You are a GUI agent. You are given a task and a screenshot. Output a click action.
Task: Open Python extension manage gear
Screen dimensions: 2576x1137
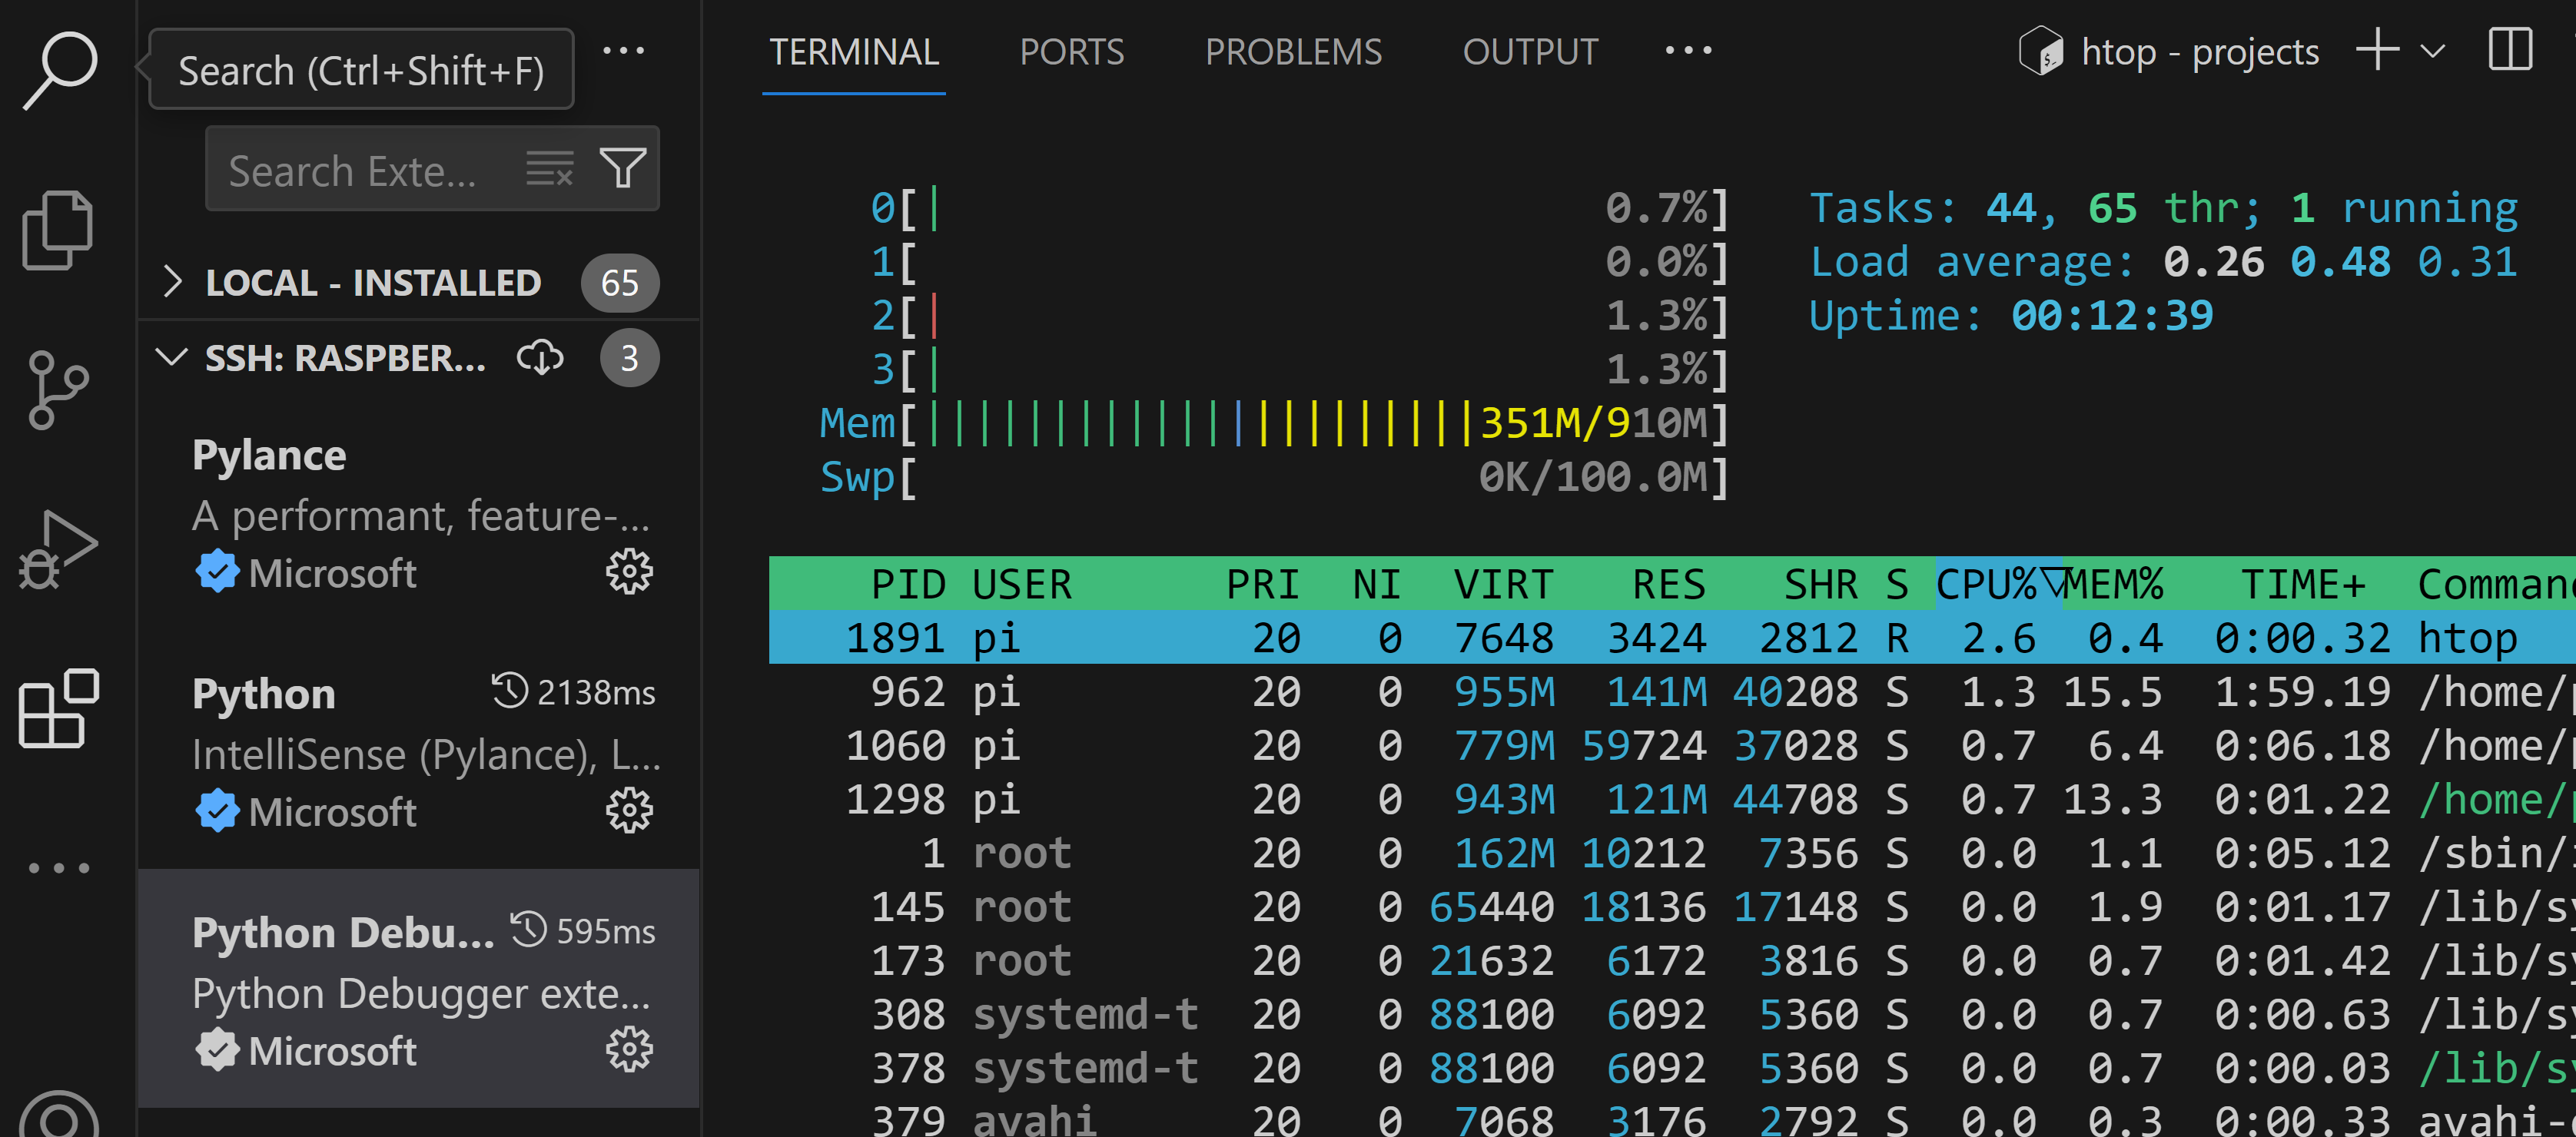pos(629,810)
